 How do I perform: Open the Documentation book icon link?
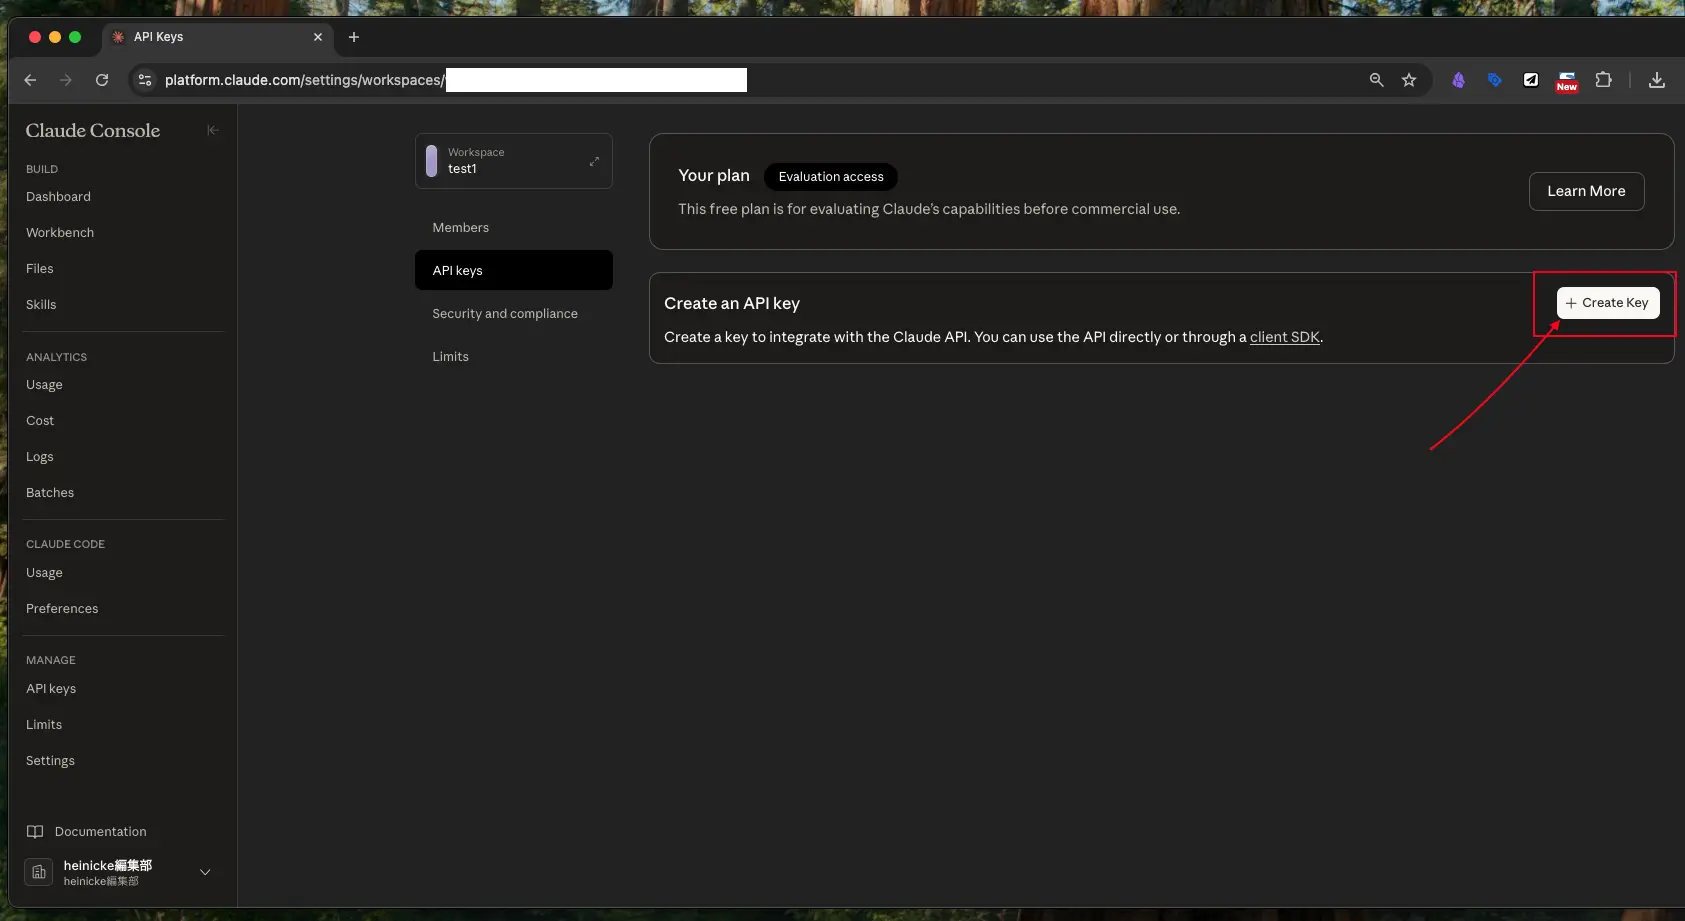click(35, 832)
